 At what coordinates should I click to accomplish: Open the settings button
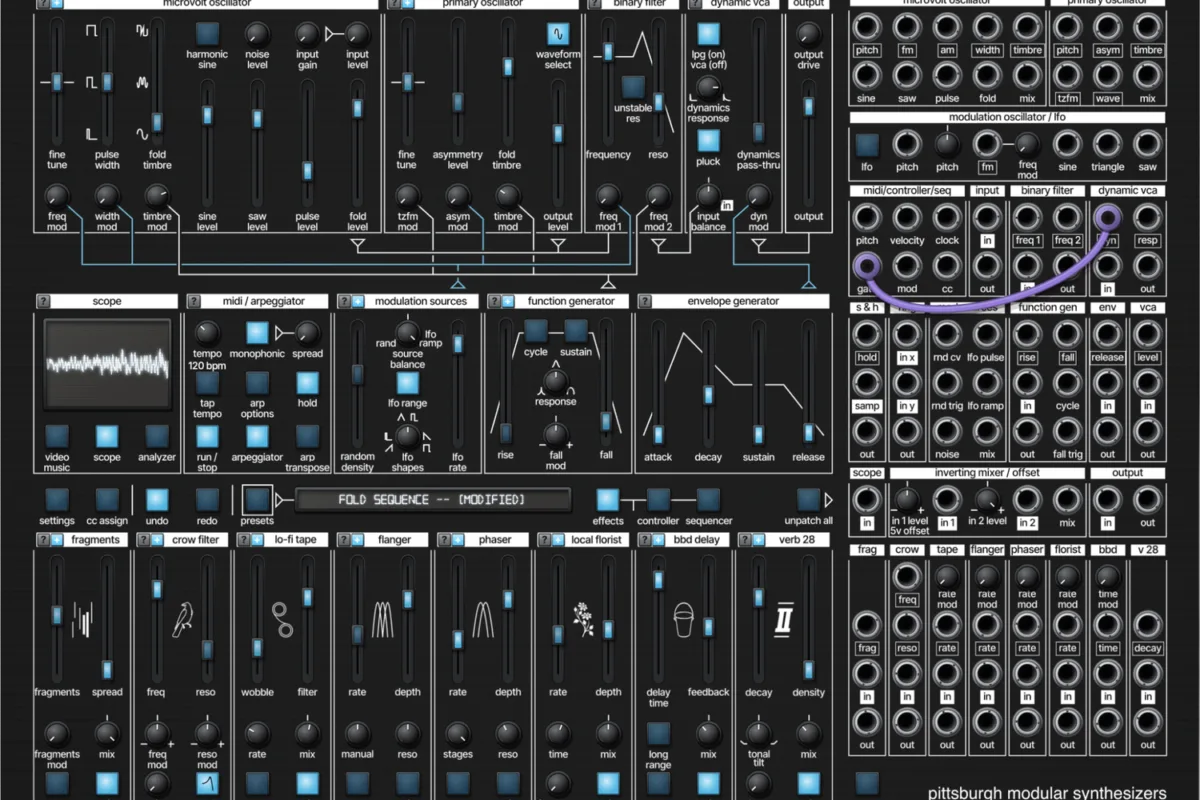pos(57,499)
